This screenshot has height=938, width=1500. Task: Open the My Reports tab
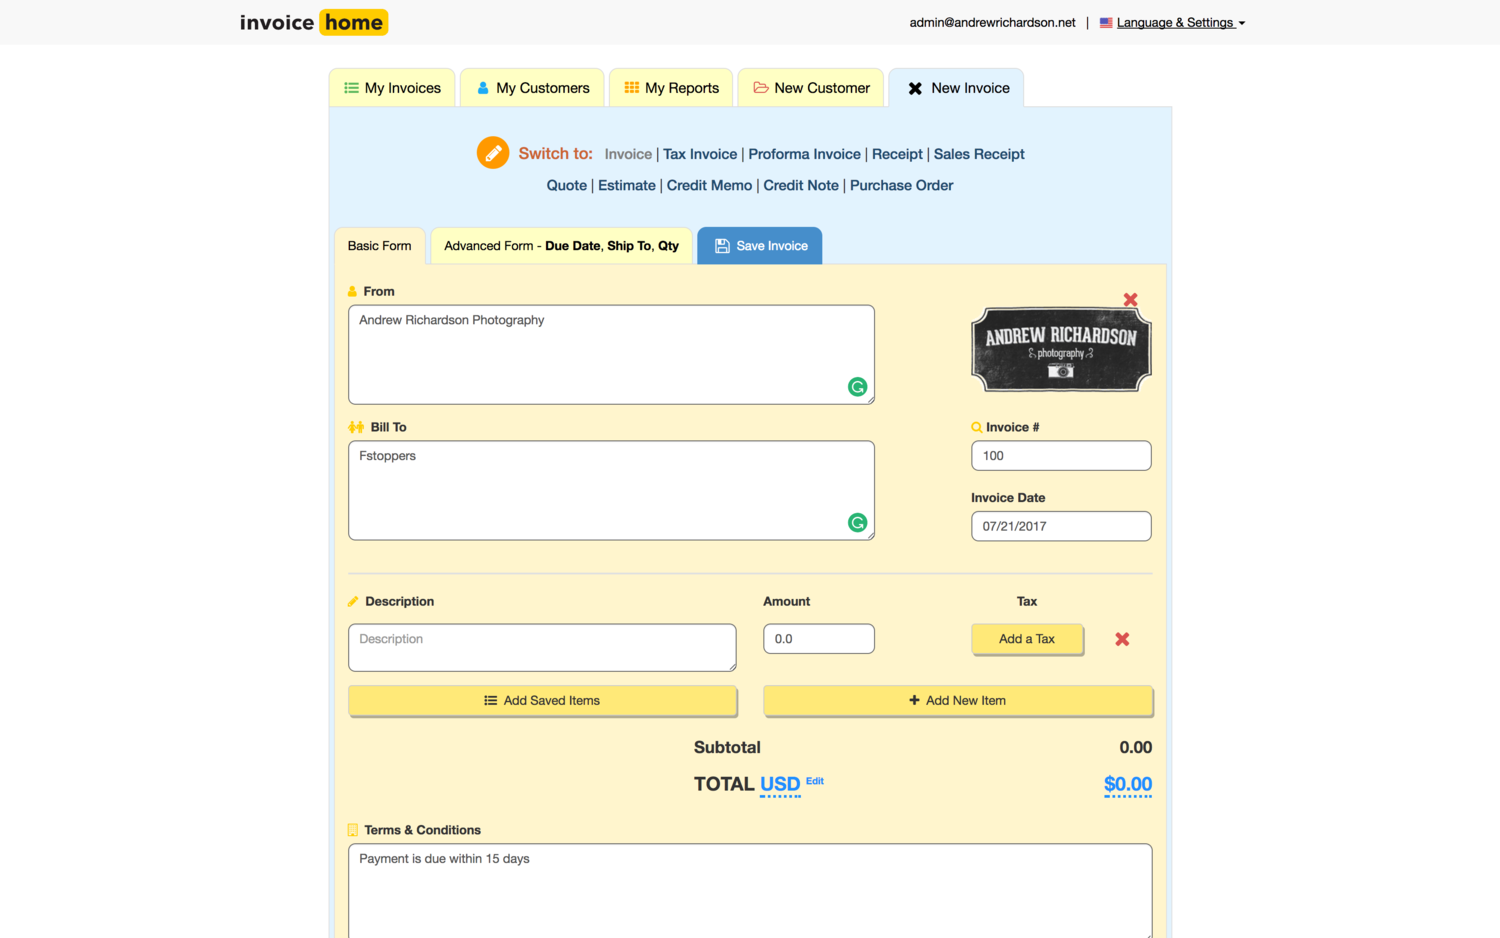[671, 88]
